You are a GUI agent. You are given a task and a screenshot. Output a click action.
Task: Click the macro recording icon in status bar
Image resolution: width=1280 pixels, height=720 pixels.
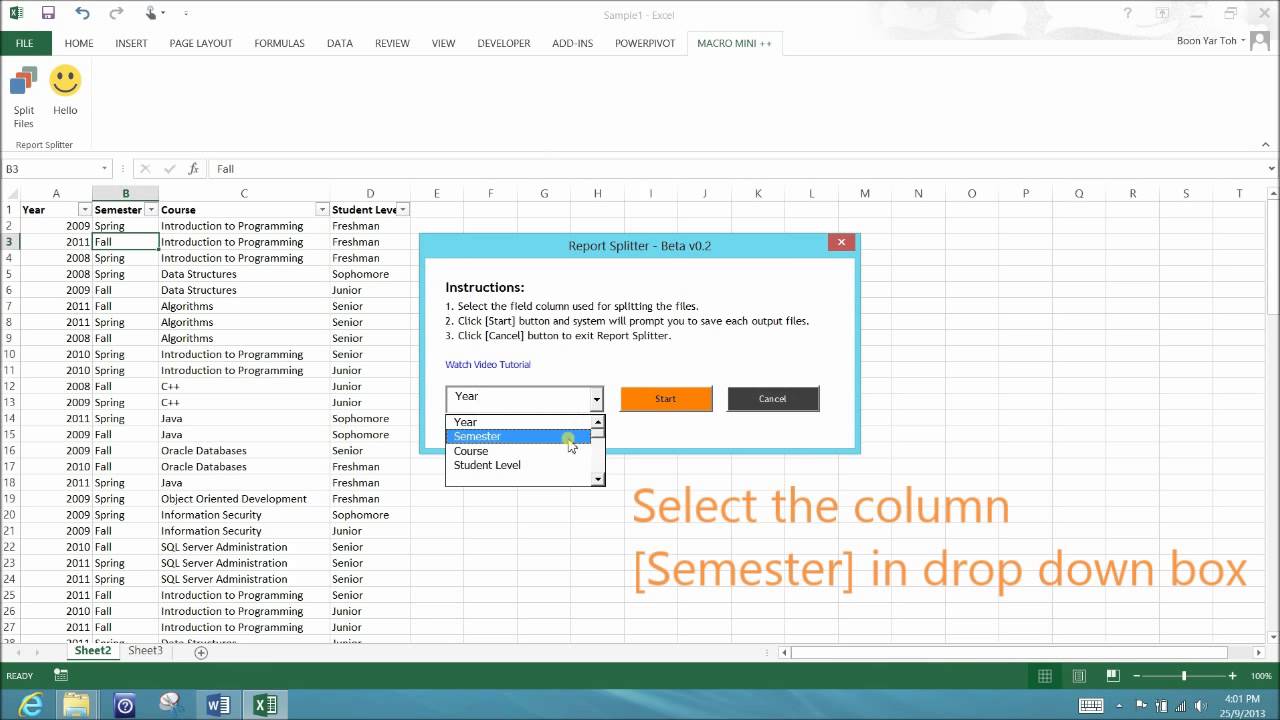[x=61, y=676]
